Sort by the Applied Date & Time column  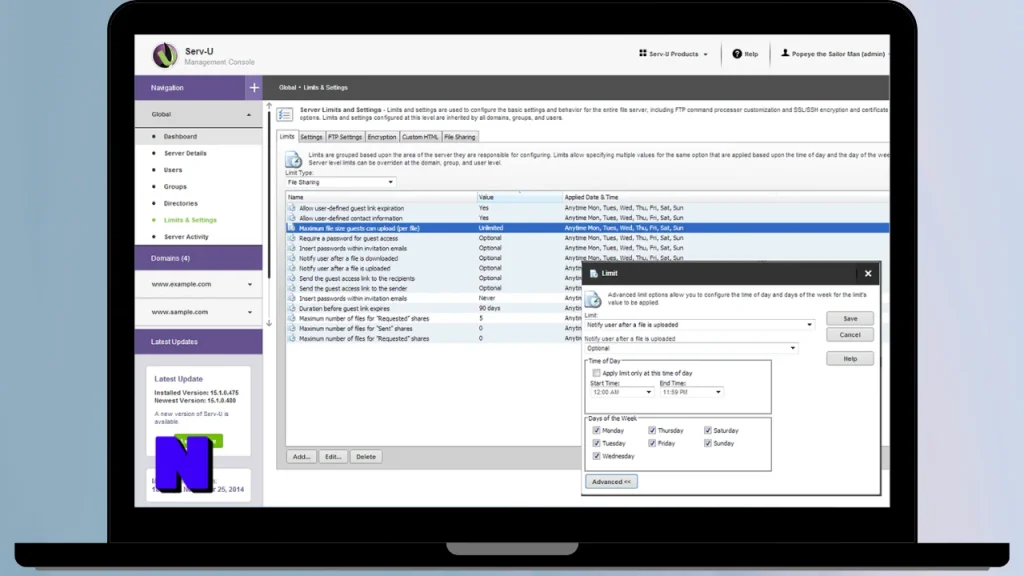725,197
